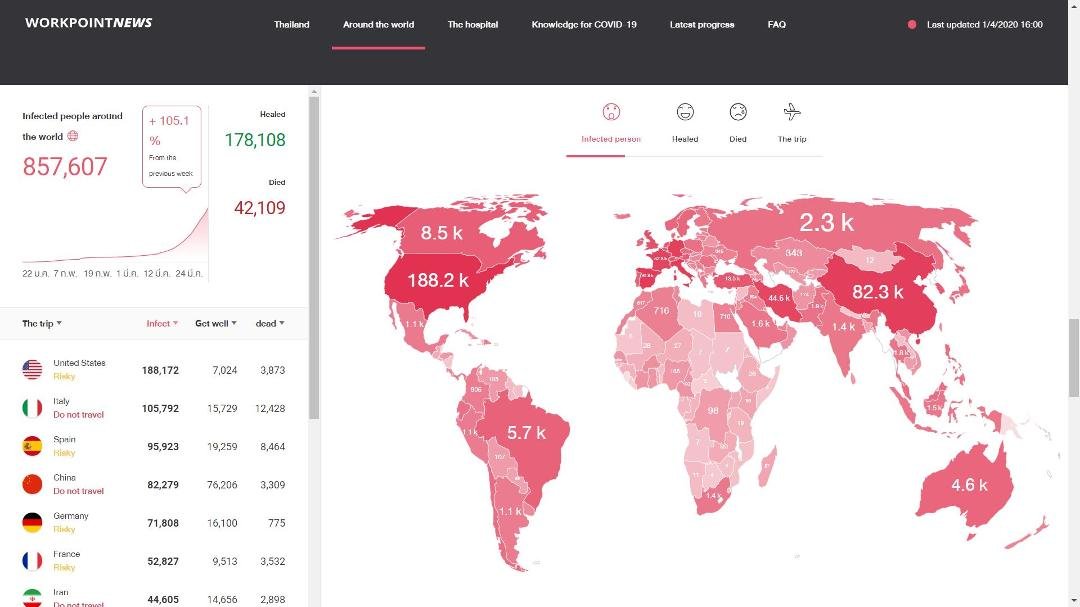Click 'Do not travel' under Italy

(x=79, y=415)
